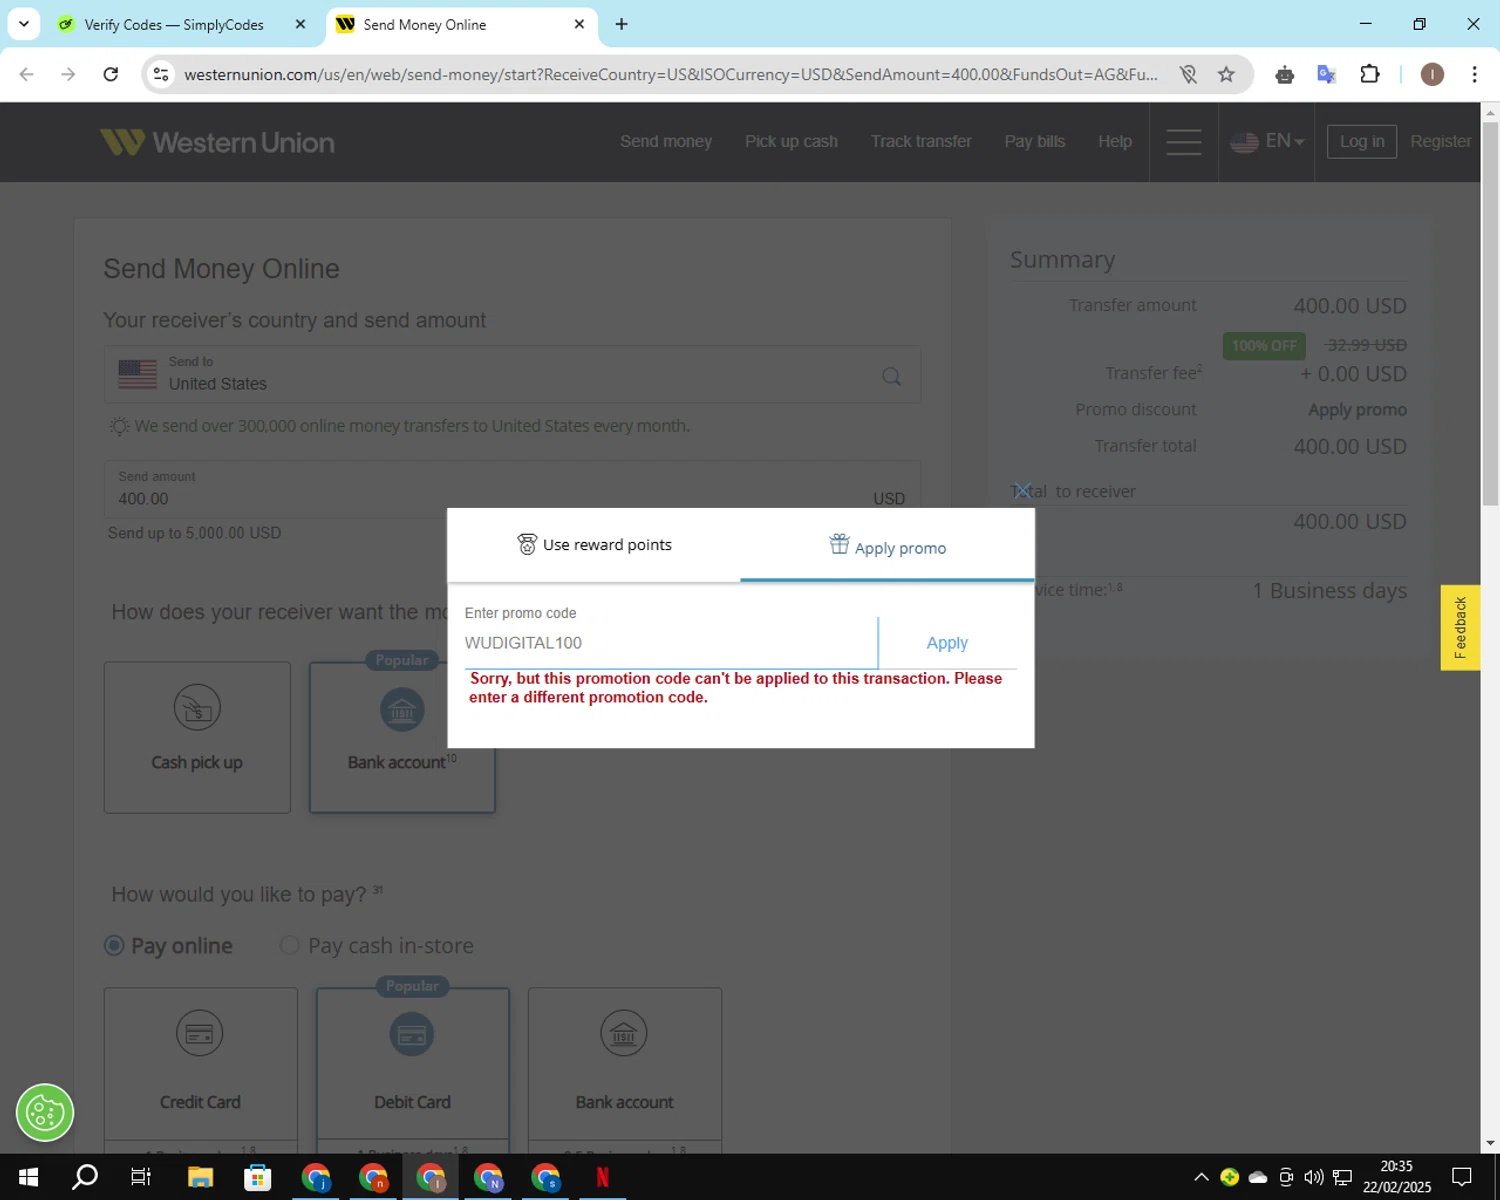Open the Send to country selector
The height and width of the screenshot is (1200, 1500).
[x=512, y=375]
